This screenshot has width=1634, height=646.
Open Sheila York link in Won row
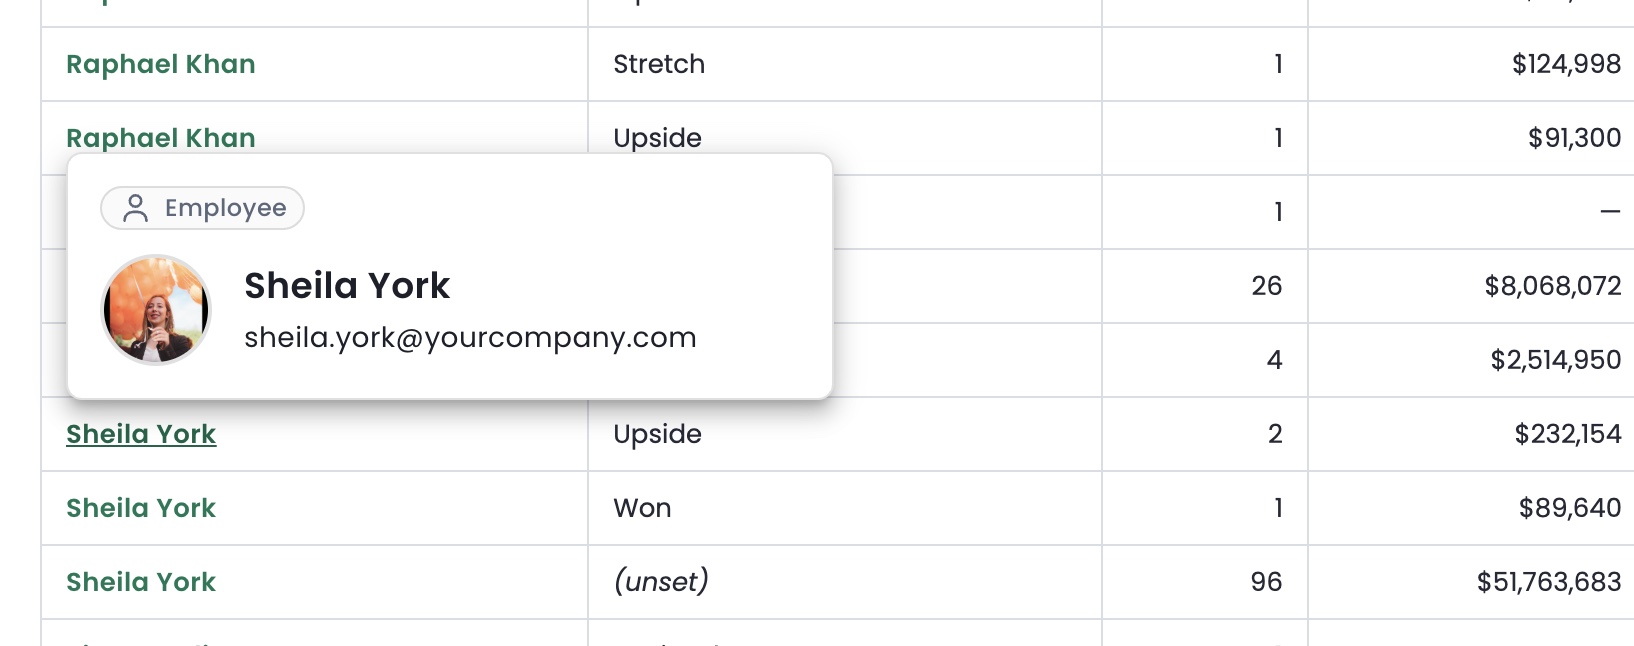click(141, 508)
